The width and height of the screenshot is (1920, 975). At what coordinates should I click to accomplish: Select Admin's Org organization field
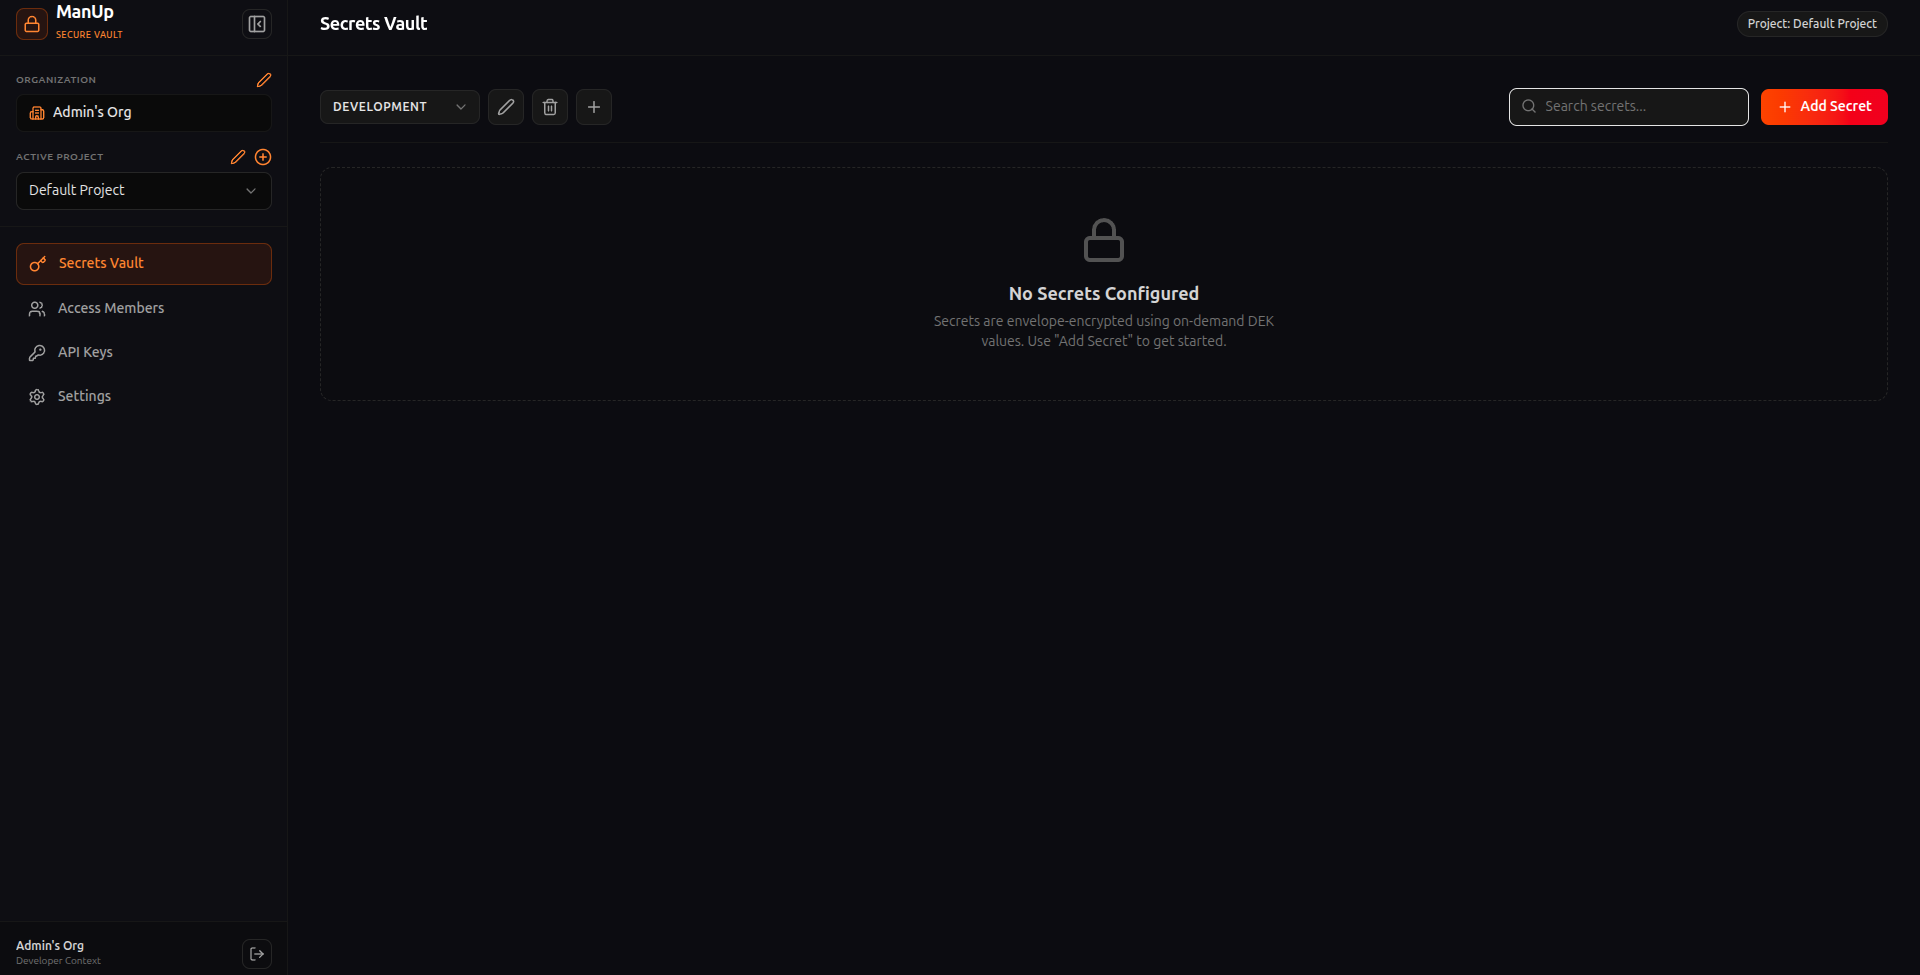144,113
